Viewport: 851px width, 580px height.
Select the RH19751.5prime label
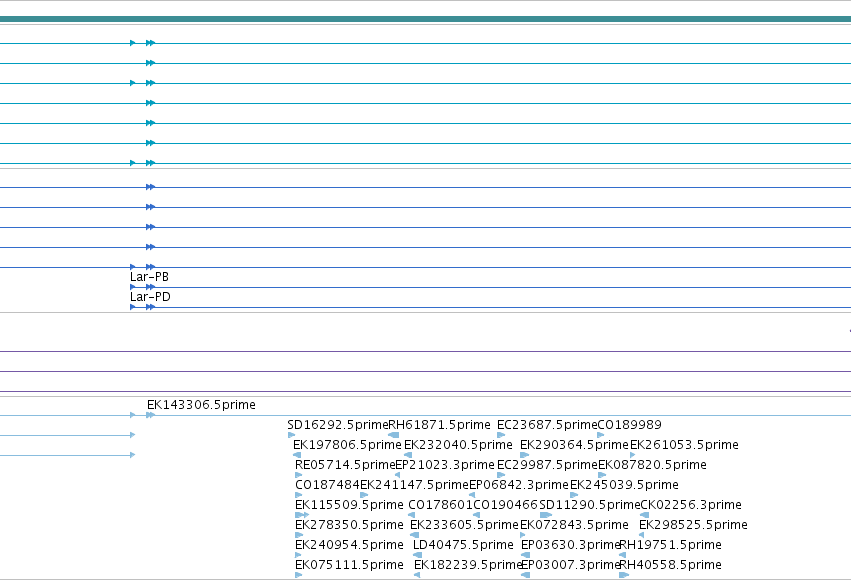pyautogui.click(x=670, y=545)
